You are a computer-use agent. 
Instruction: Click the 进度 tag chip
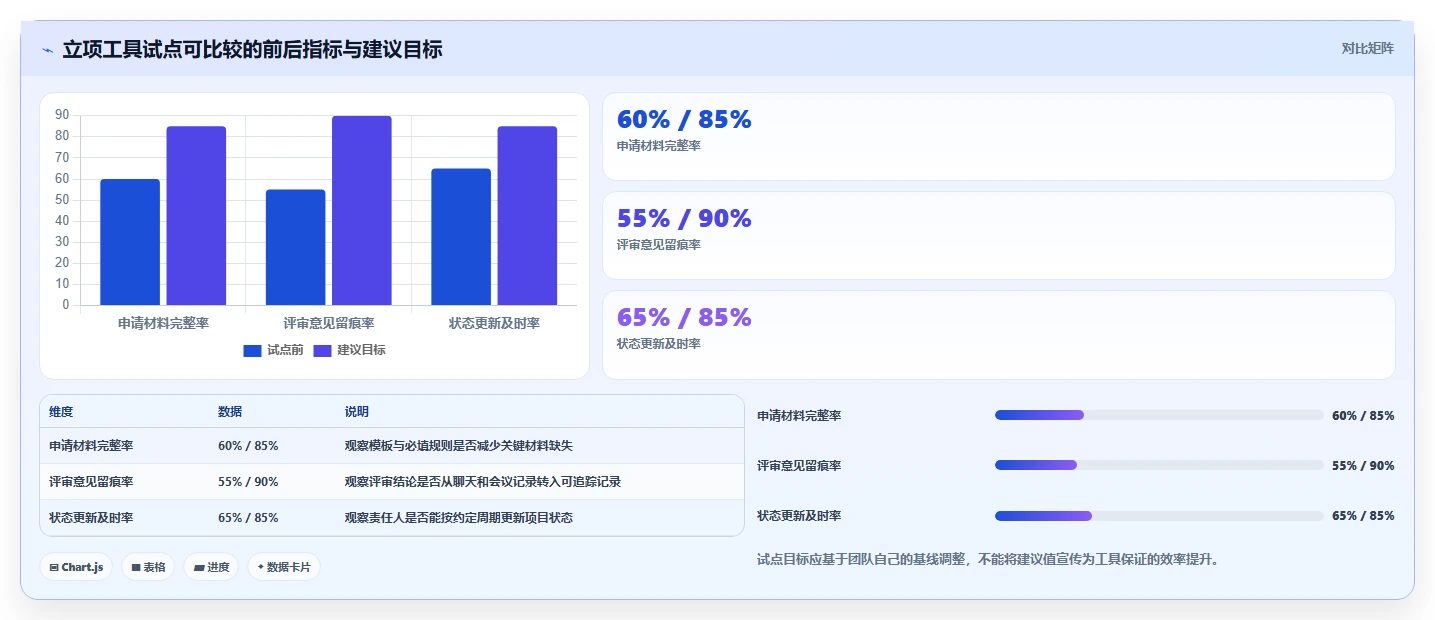click(x=211, y=567)
